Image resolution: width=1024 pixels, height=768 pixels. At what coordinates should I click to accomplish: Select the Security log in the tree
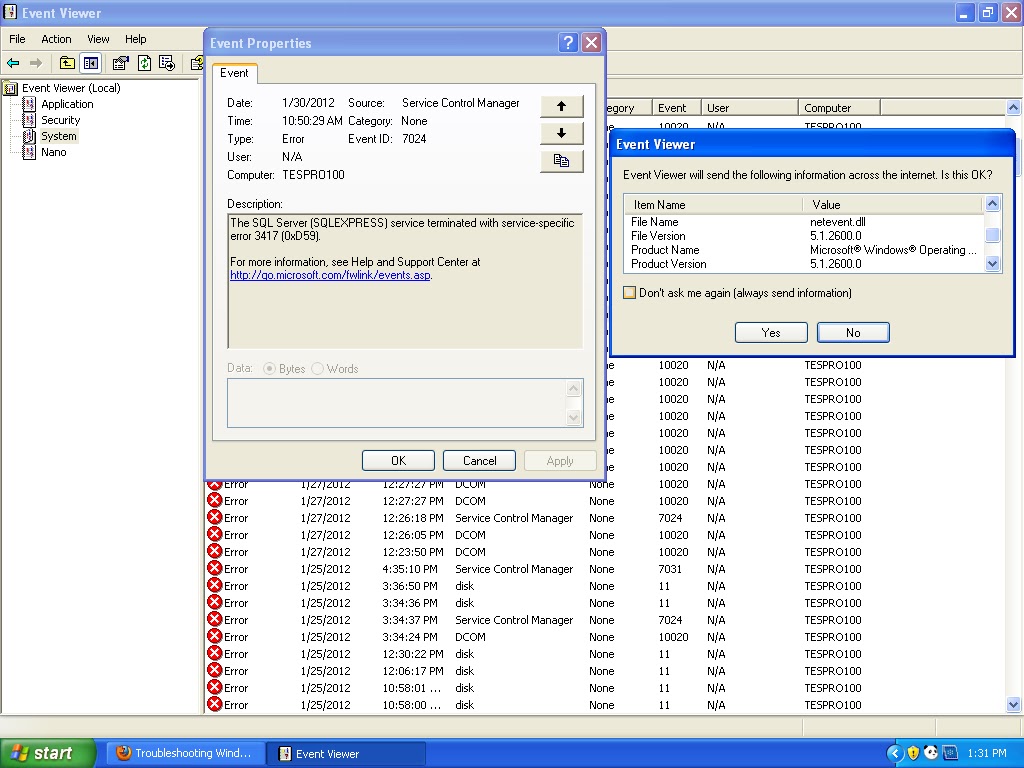point(60,120)
